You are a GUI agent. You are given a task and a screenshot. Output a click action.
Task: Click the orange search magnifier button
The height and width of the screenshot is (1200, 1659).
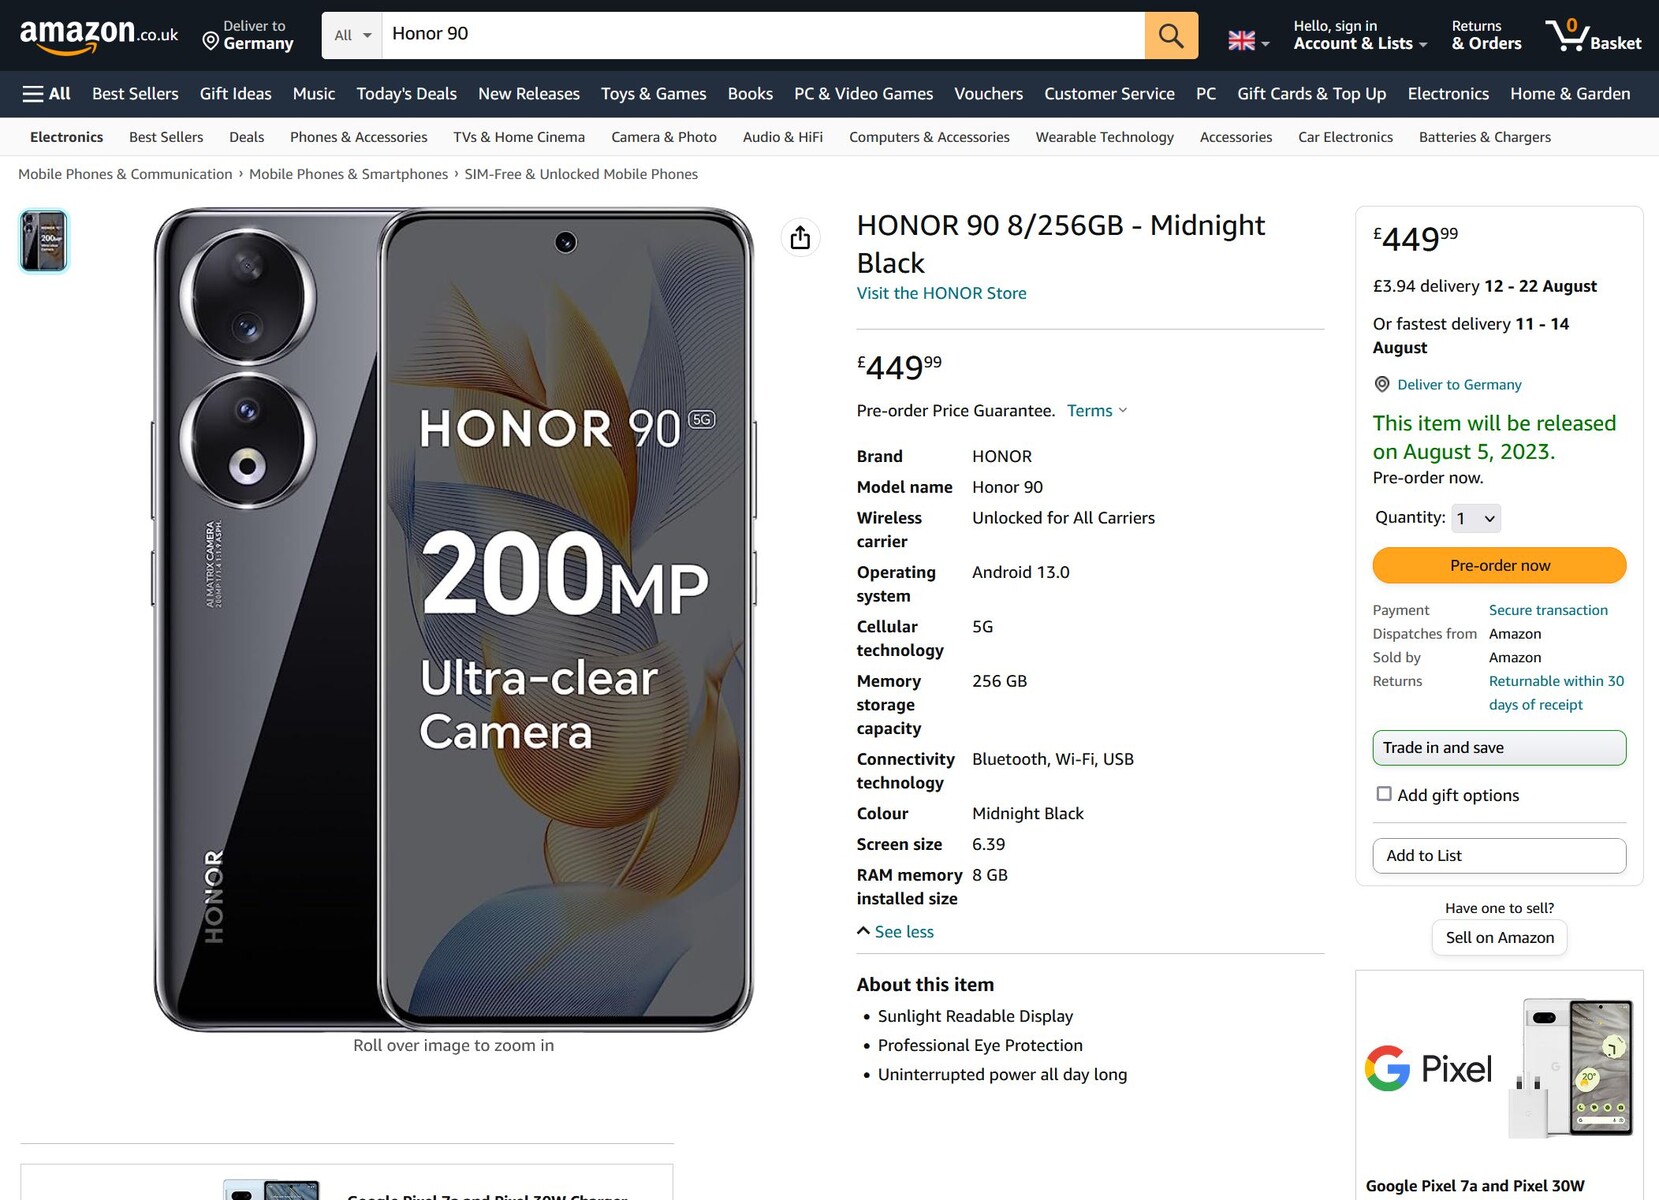(1171, 36)
